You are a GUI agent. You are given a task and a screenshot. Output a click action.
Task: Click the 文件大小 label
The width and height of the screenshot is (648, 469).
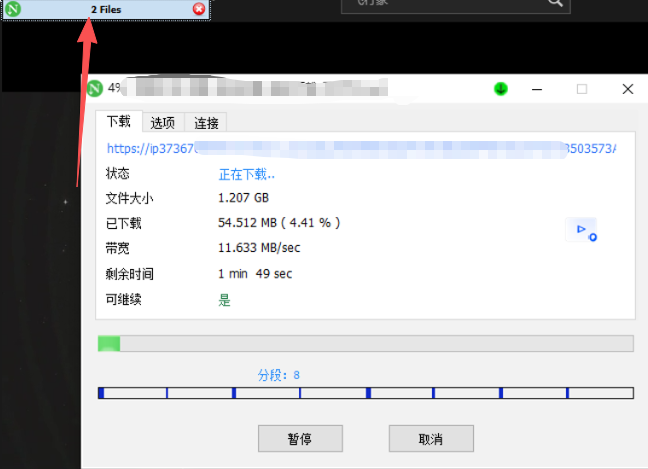point(129,198)
